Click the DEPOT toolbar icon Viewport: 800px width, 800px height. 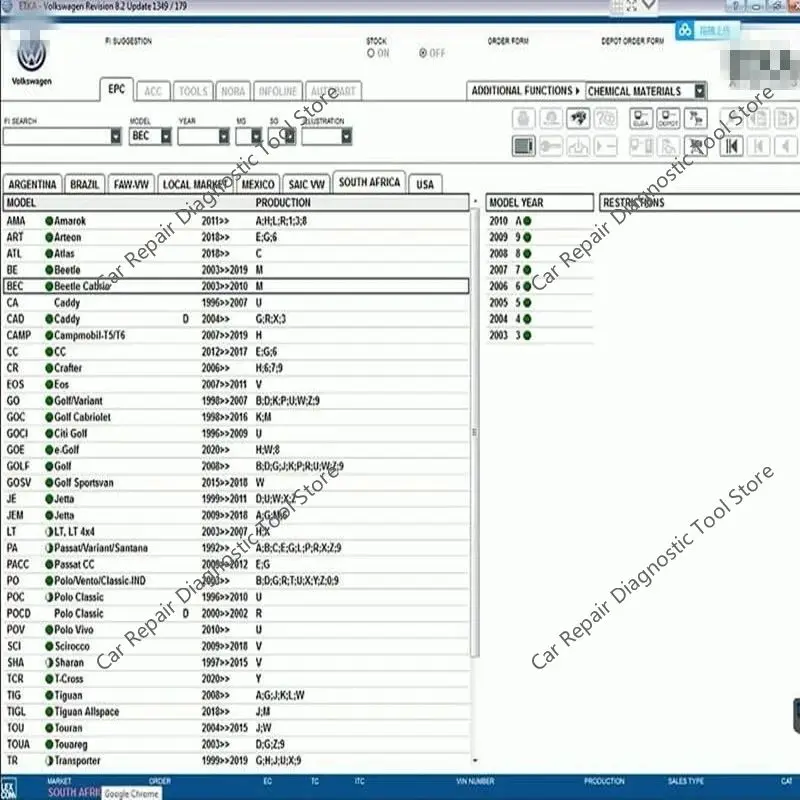[x=667, y=119]
